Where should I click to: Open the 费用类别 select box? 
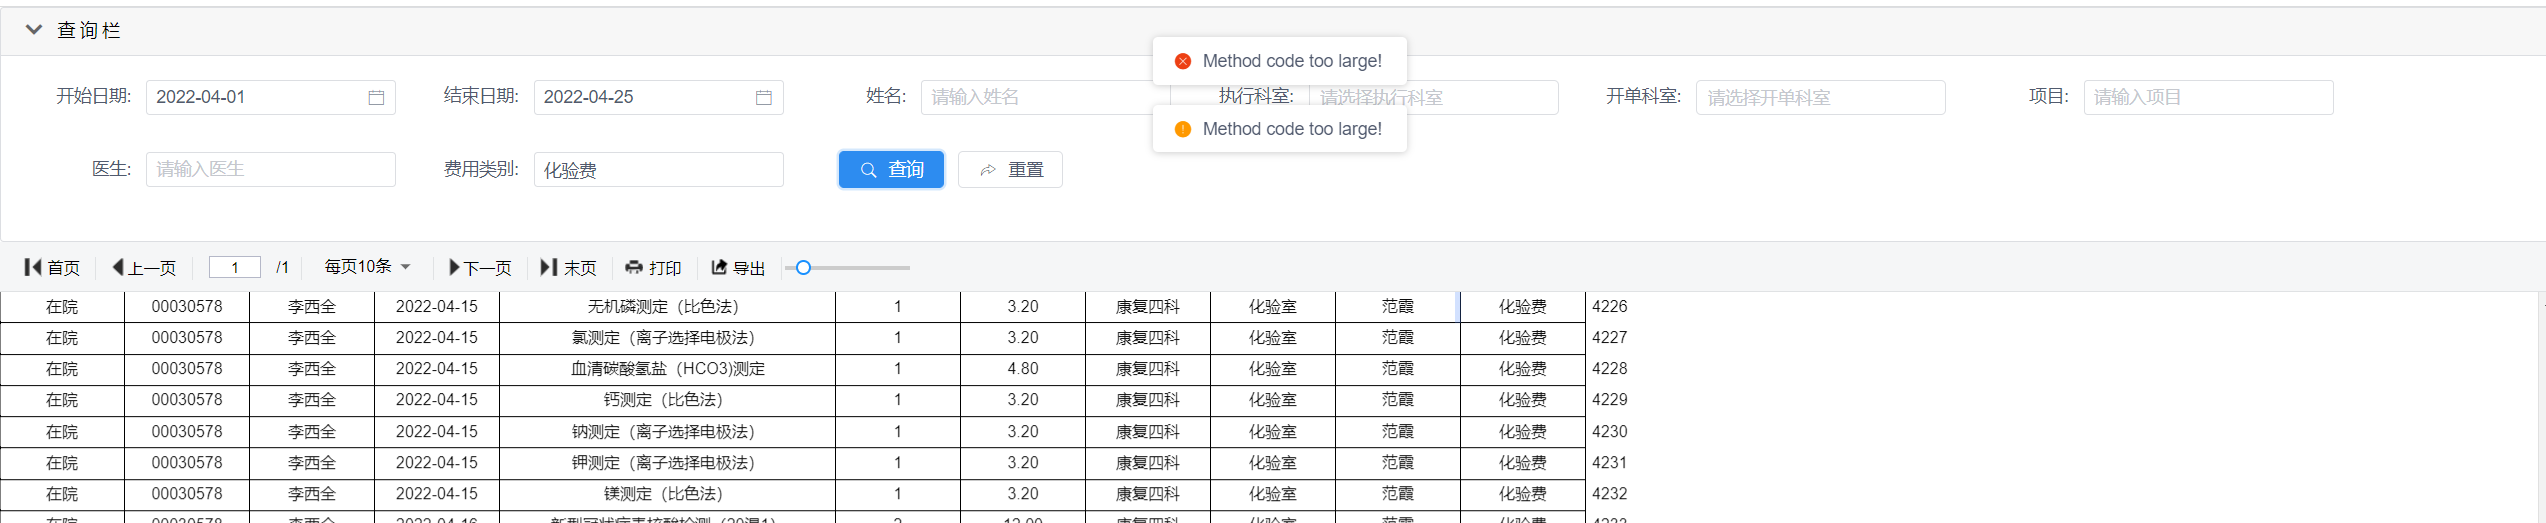(659, 169)
